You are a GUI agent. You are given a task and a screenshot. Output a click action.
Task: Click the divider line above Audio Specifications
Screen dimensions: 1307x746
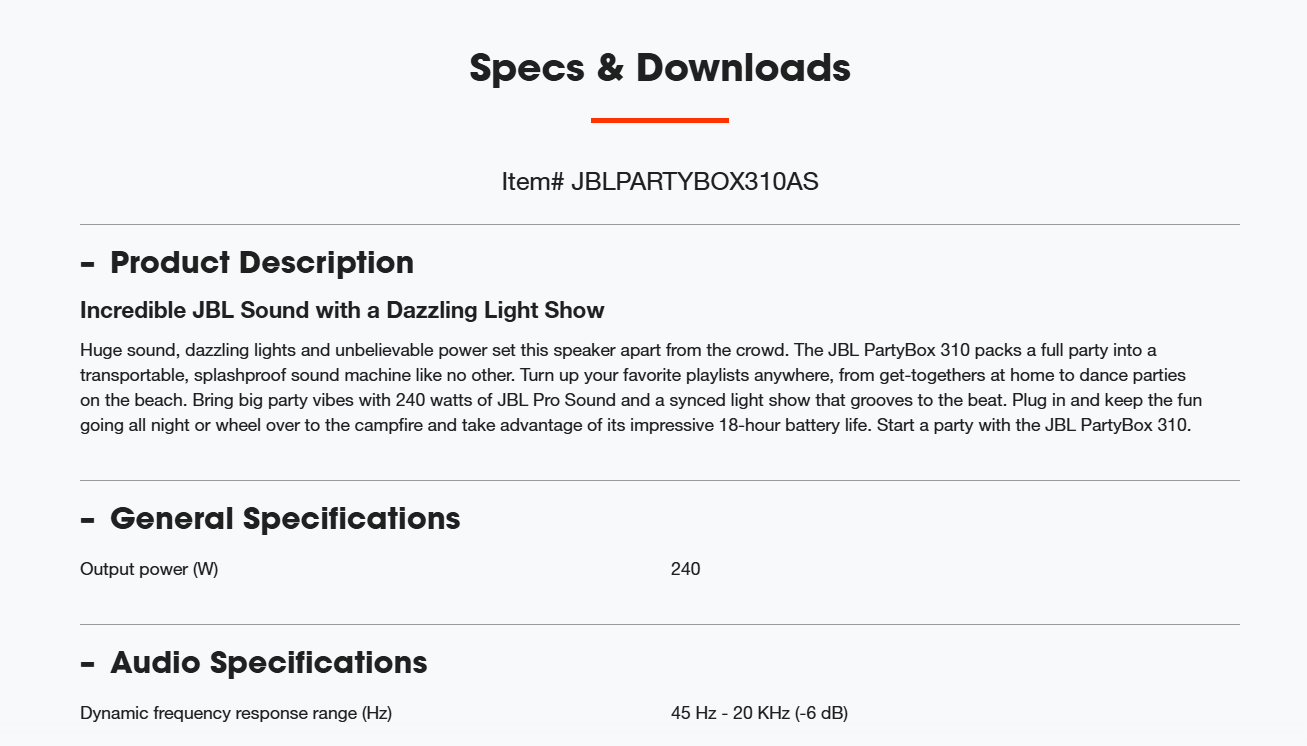point(660,624)
